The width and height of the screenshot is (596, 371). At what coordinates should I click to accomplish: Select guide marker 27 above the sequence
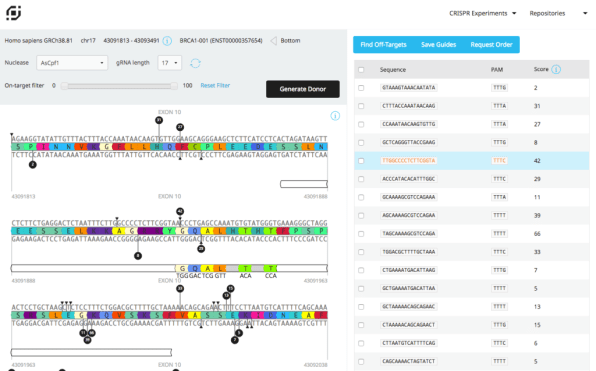(x=180, y=127)
